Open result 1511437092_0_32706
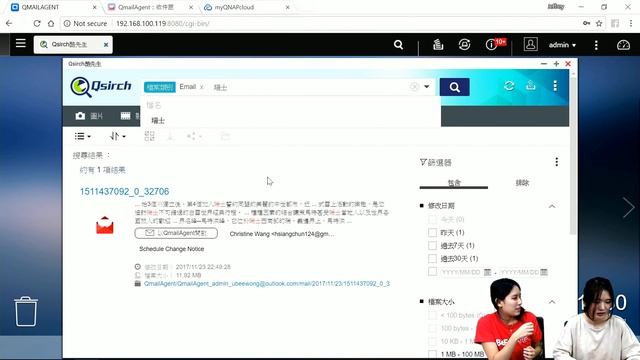This screenshot has width=640, height=360. tap(124, 191)
